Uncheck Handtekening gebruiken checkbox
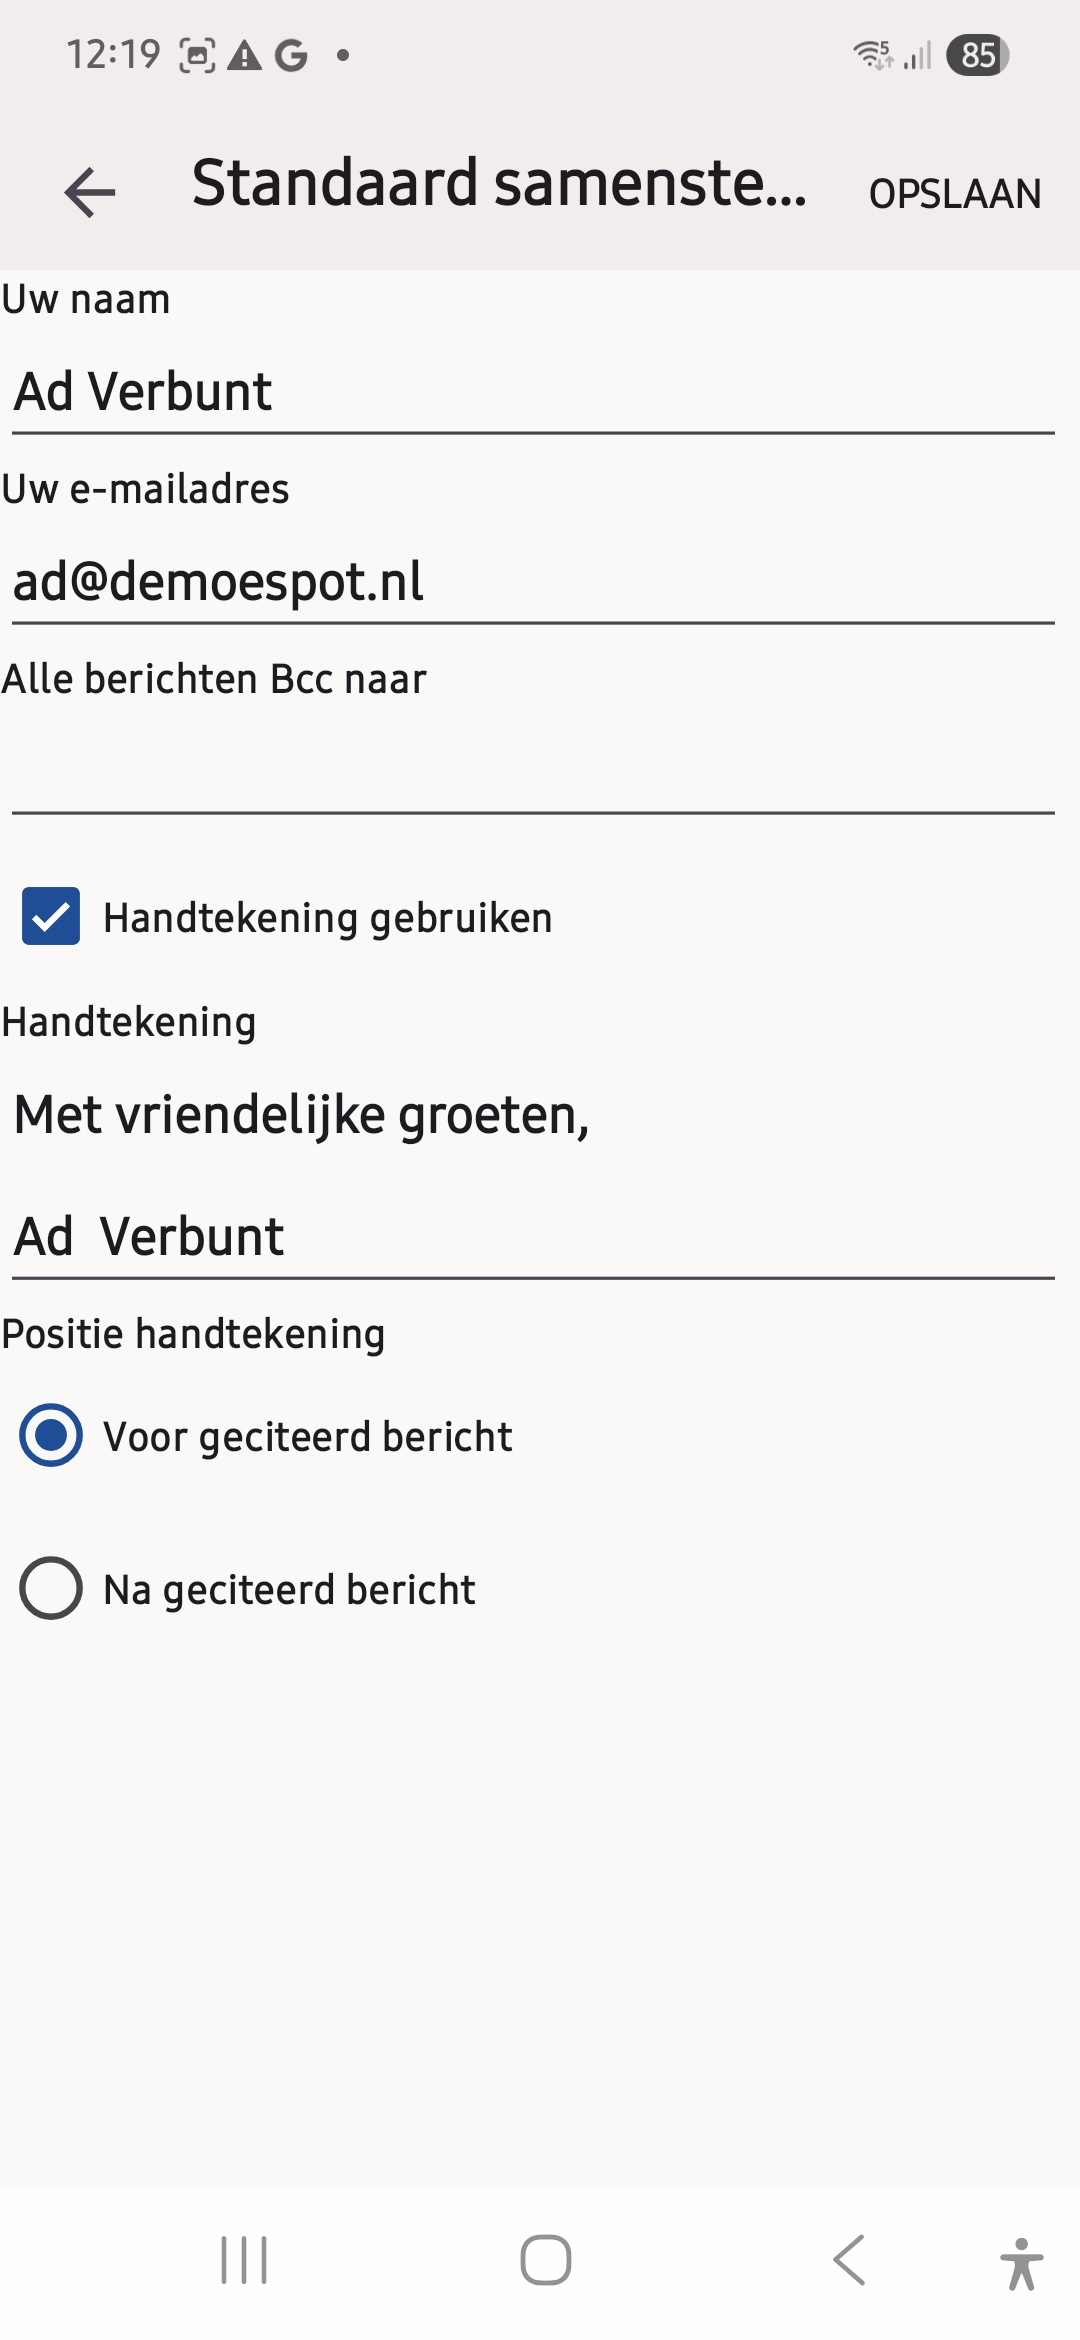Viewport: 1080px width, 2340px height. [51, 916]
